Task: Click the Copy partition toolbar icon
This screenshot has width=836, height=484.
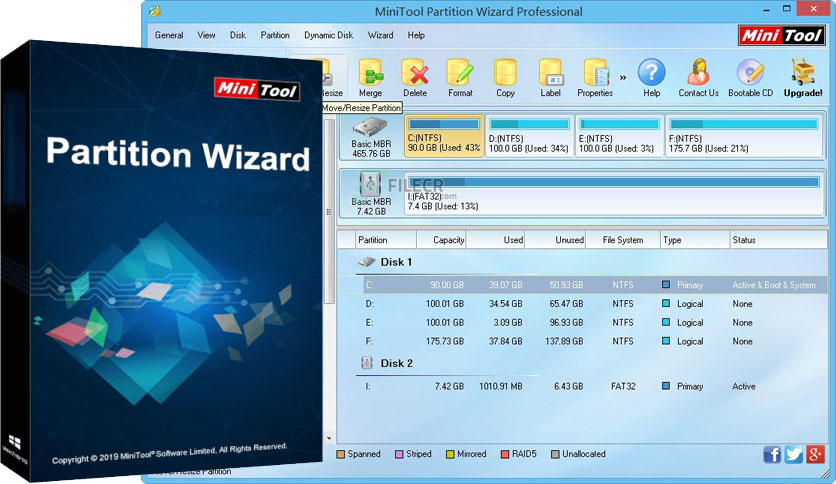Action: pyautogui.click(x=505, y=72)
